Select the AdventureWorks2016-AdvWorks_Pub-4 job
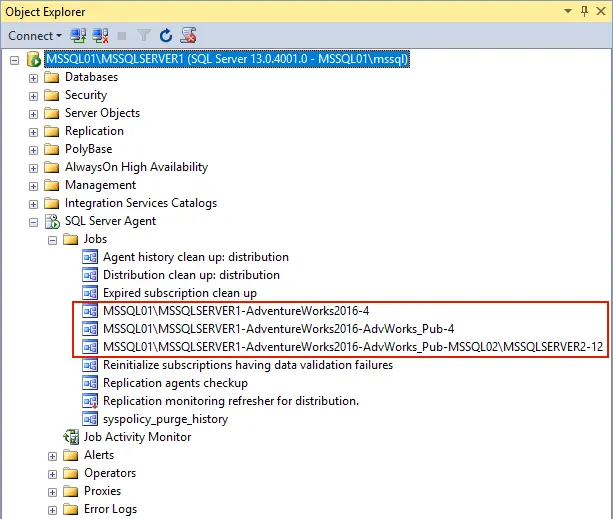This screenshot has width=613, height=519. pyautogui.click(x=278, y=329)
